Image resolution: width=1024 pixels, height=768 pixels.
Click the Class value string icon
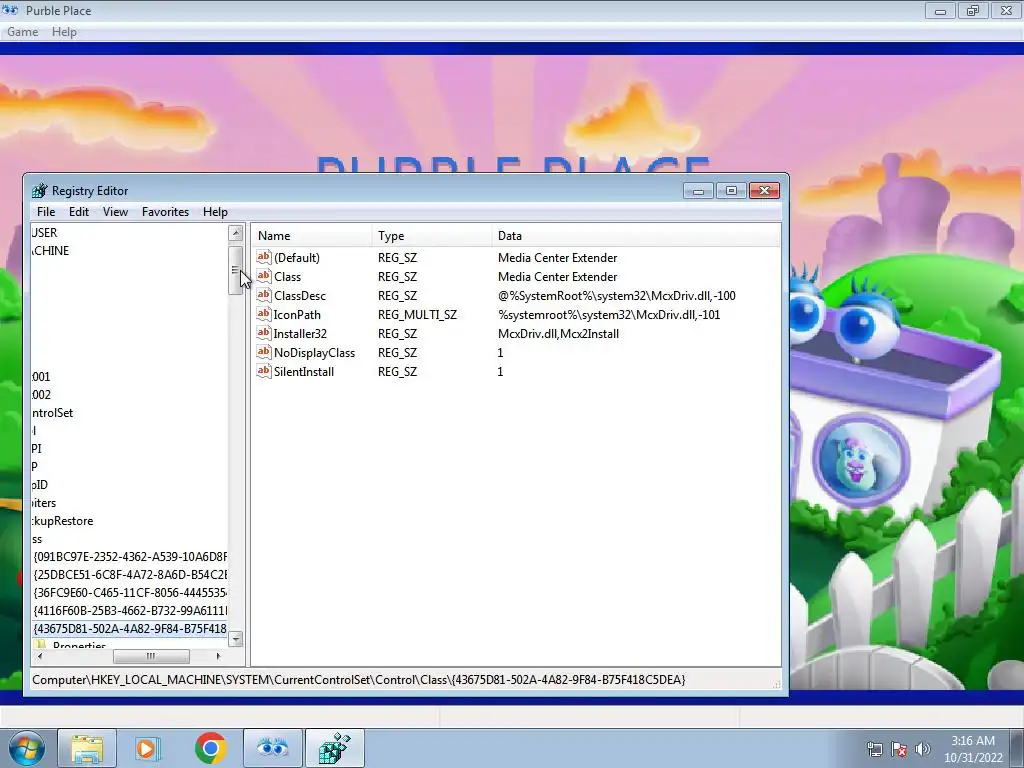pos(264,276)
